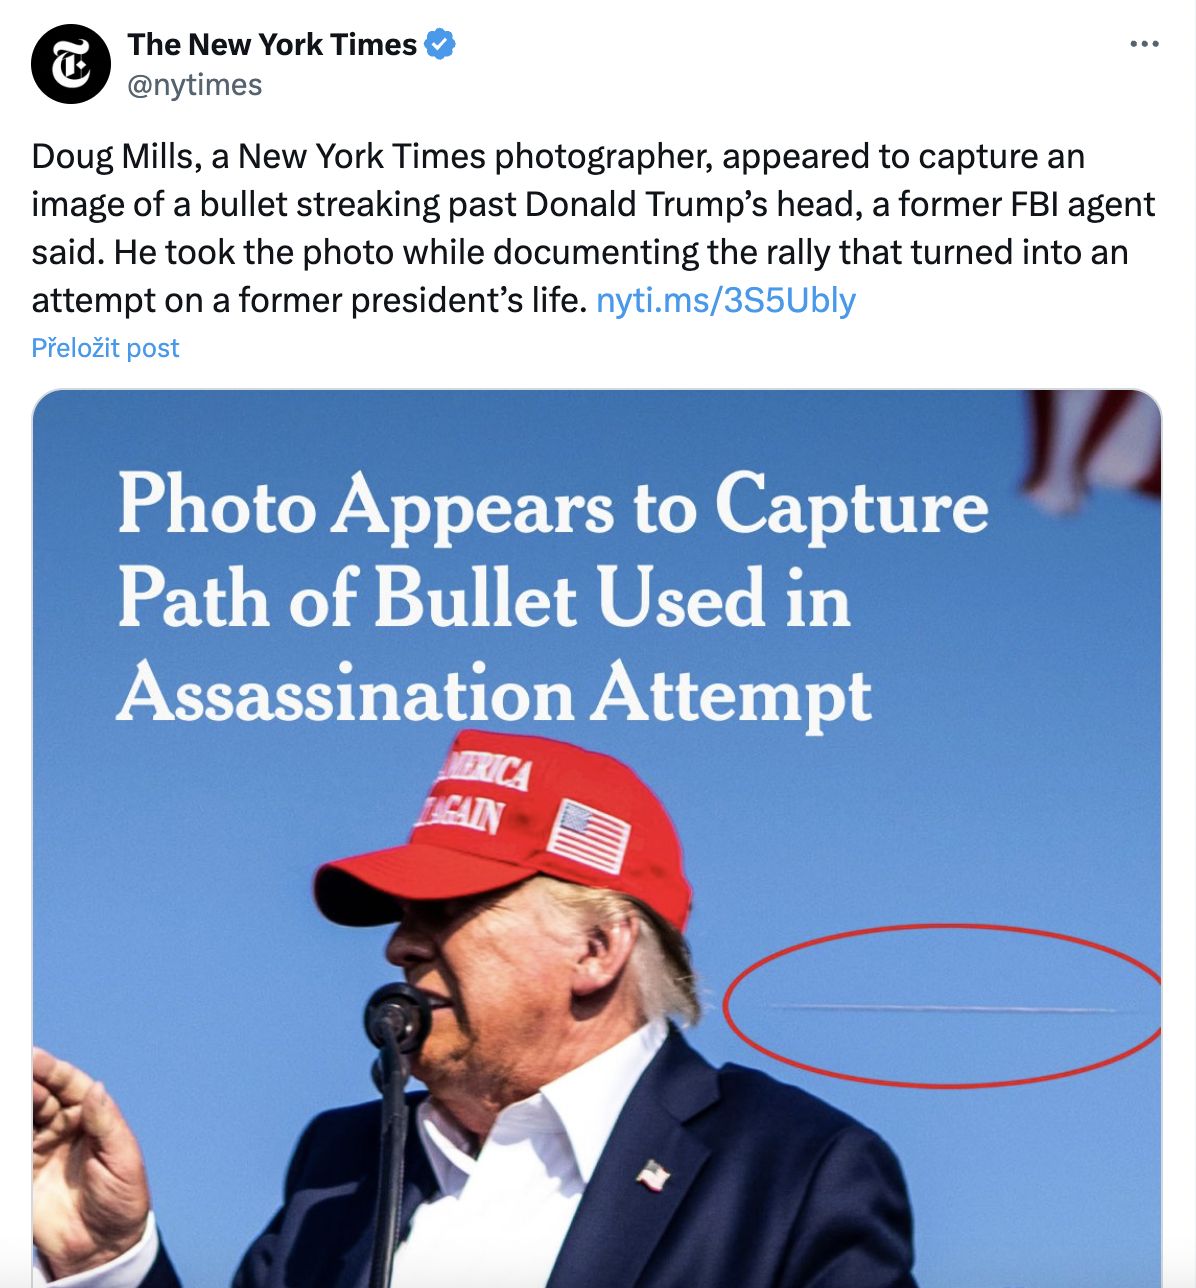Click inside the red circled bullet streak
Screen dimensions: 1196x1288
tap(942, 1006)
